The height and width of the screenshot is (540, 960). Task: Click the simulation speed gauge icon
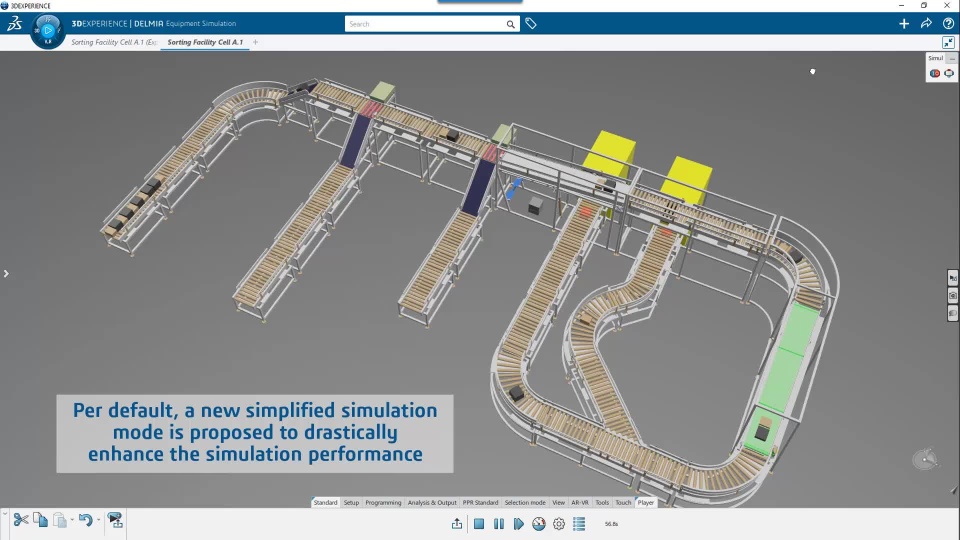click(x=539, y=523)
